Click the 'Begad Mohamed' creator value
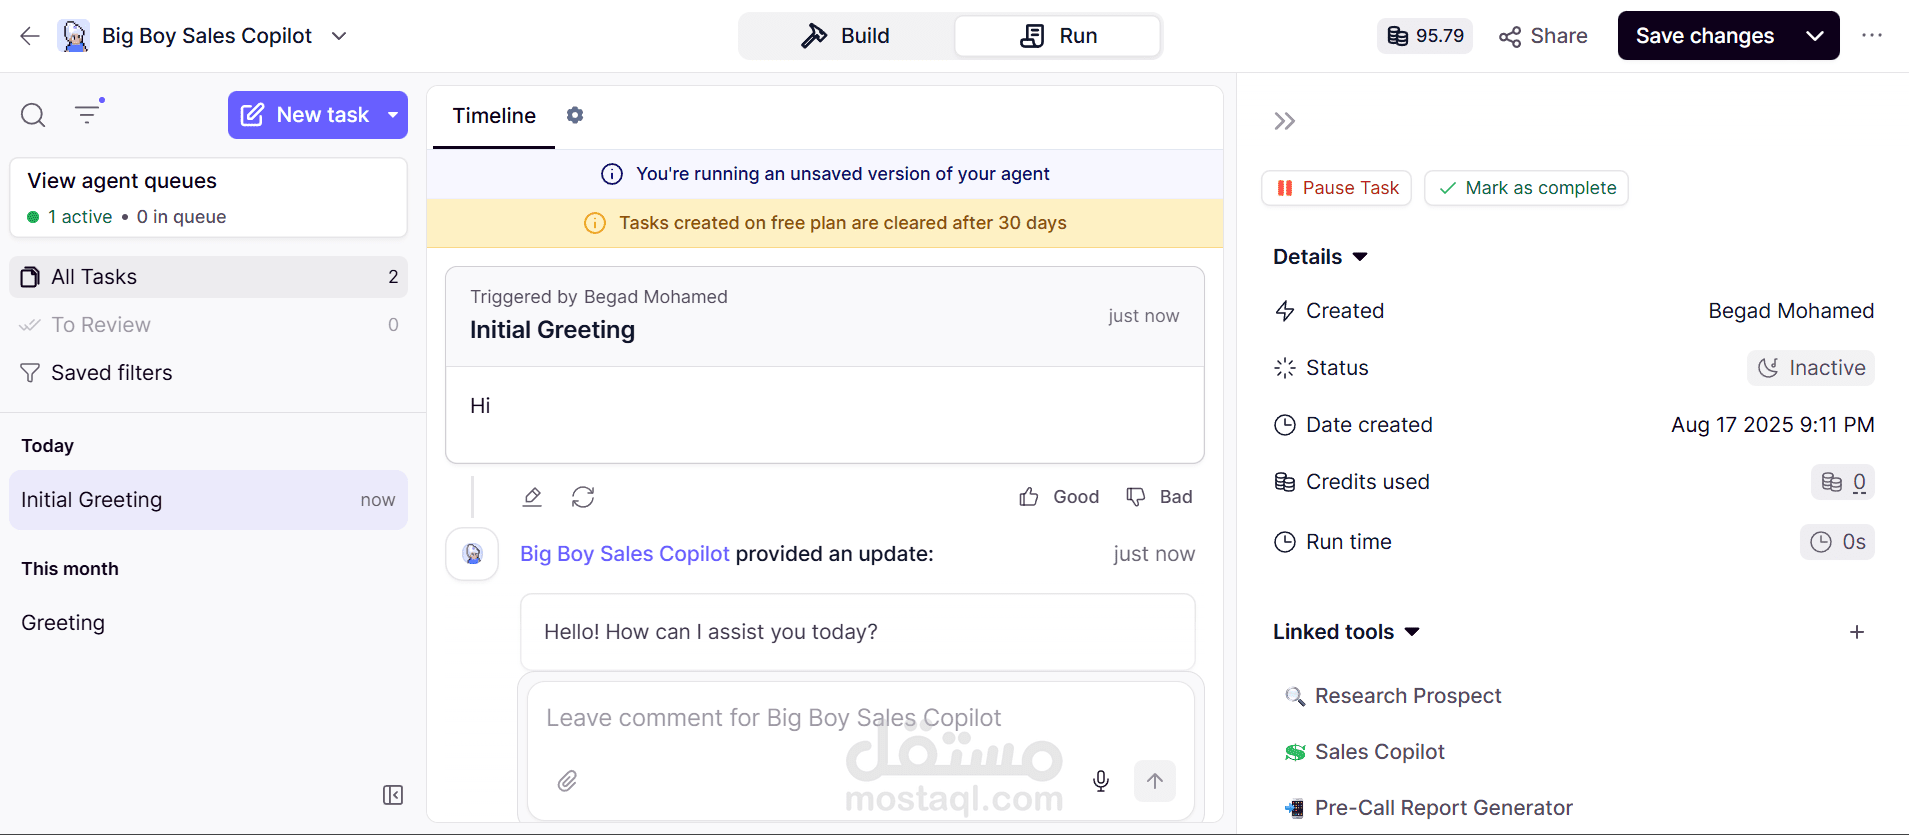This screenshot has height=835, width=1909. (1791, 311)
